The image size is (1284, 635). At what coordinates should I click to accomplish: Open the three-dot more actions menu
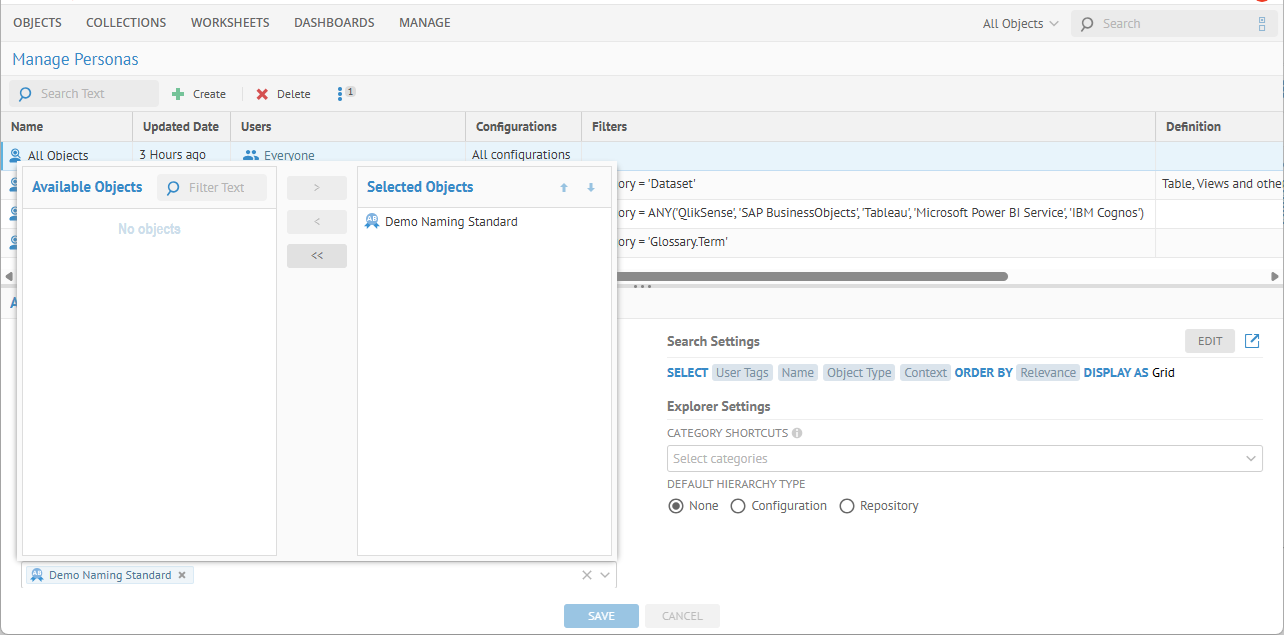pos(340,94)
